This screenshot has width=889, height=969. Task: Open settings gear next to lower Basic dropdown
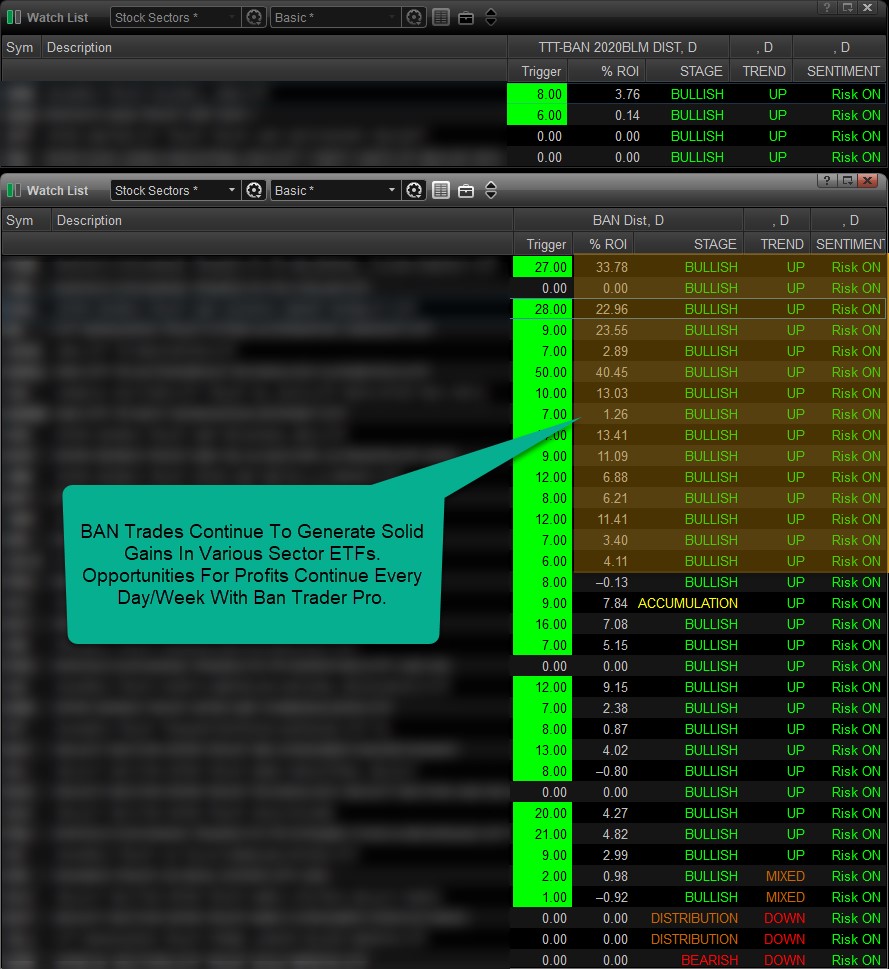tap(414, 190)
